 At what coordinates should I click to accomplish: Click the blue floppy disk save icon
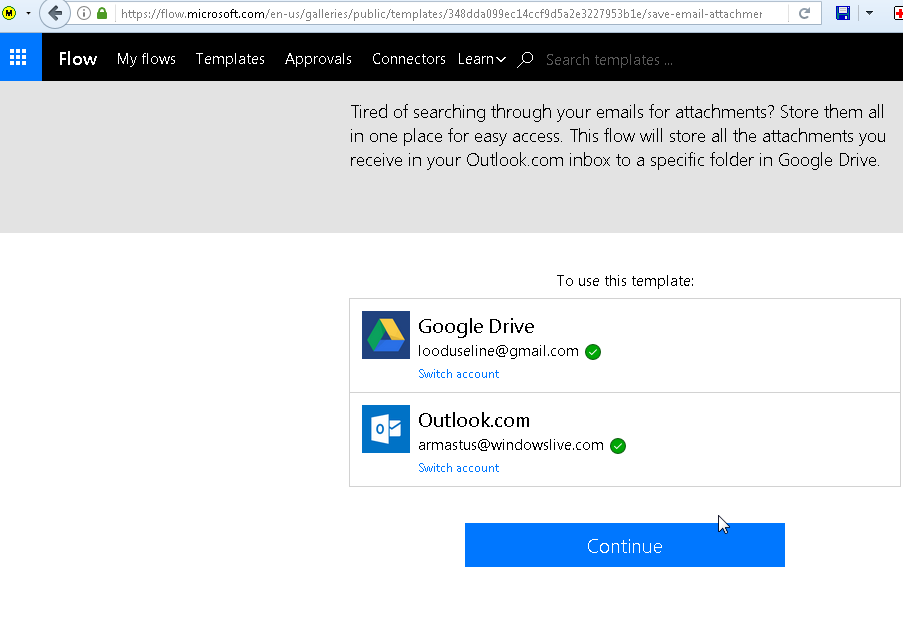click(x=843, y=13)
